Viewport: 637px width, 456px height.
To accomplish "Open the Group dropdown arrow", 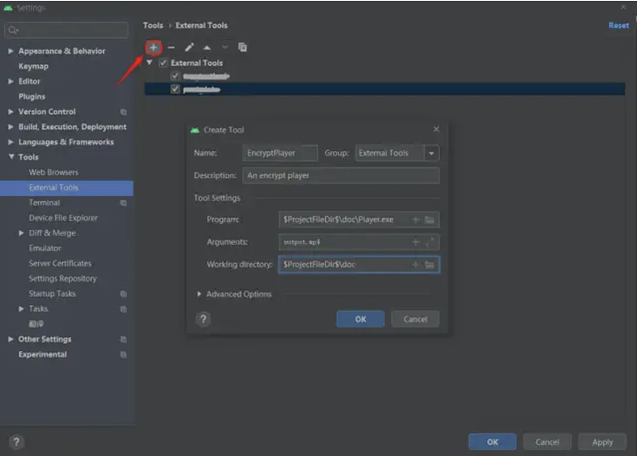I will pyautogui.click(x=431, y=153).
